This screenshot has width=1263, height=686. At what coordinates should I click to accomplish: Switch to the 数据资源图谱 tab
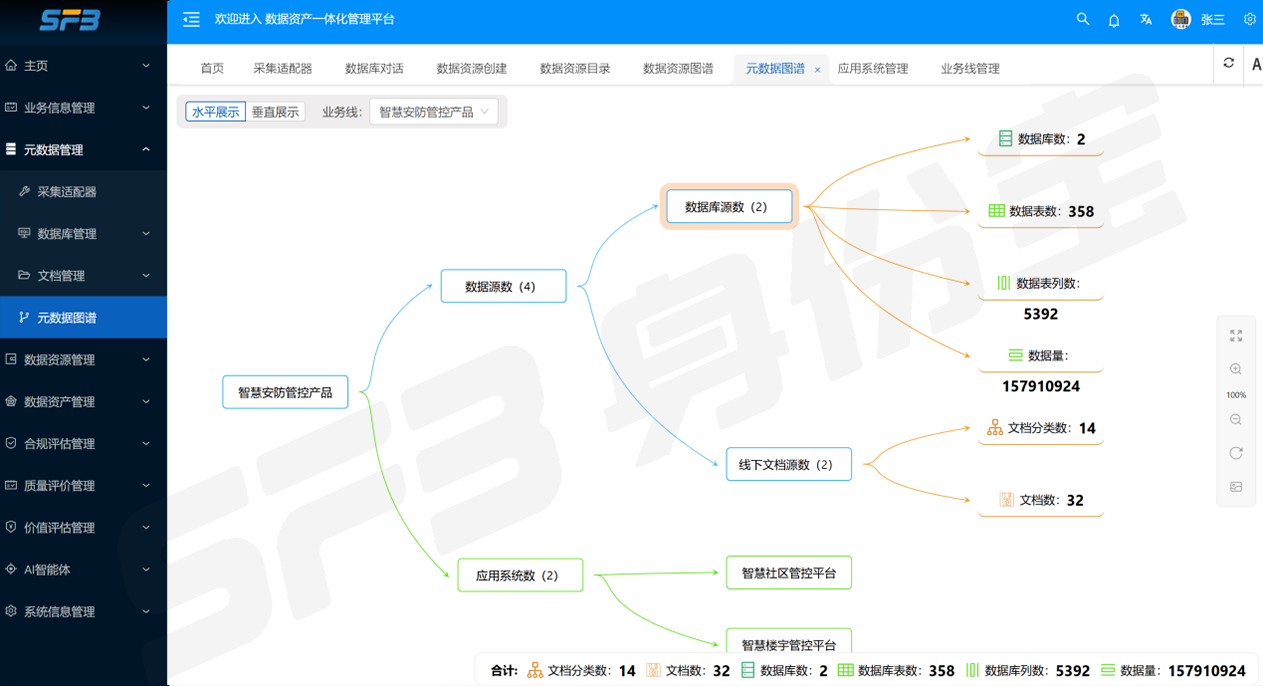point(678,68)
